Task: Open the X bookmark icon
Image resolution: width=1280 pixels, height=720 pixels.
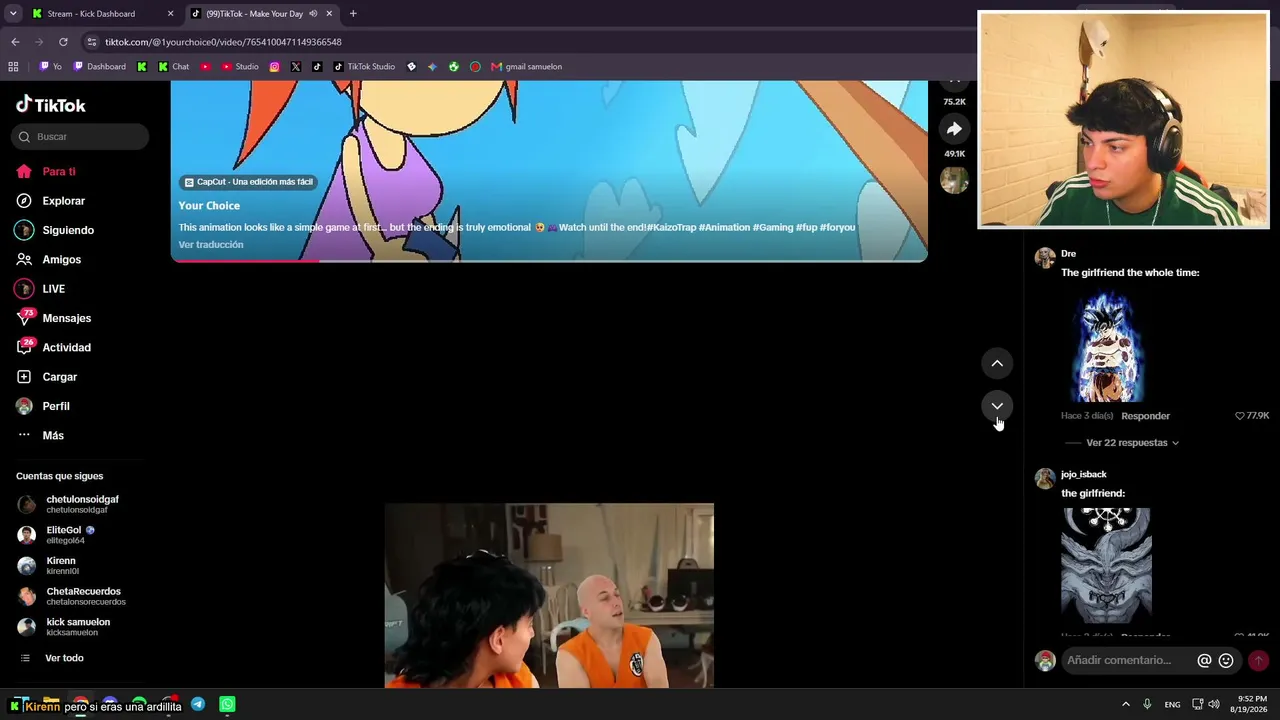Action: (296, 67)
